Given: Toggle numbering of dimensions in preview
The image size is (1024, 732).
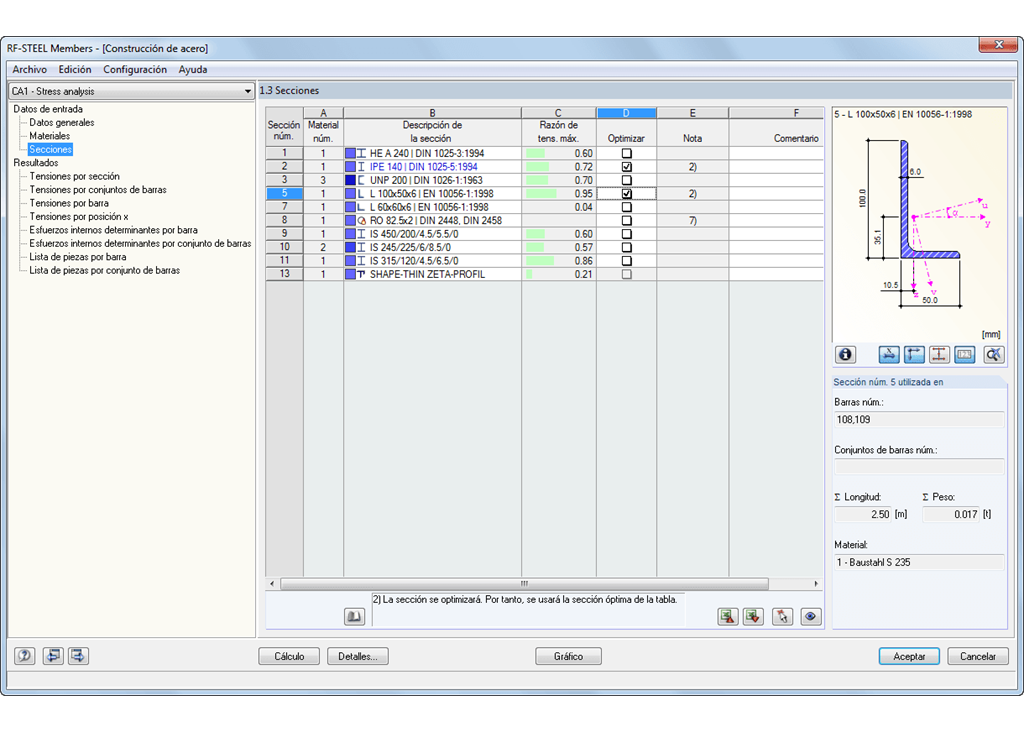Looking at the screenshot, I should click(x=965, y=355).
